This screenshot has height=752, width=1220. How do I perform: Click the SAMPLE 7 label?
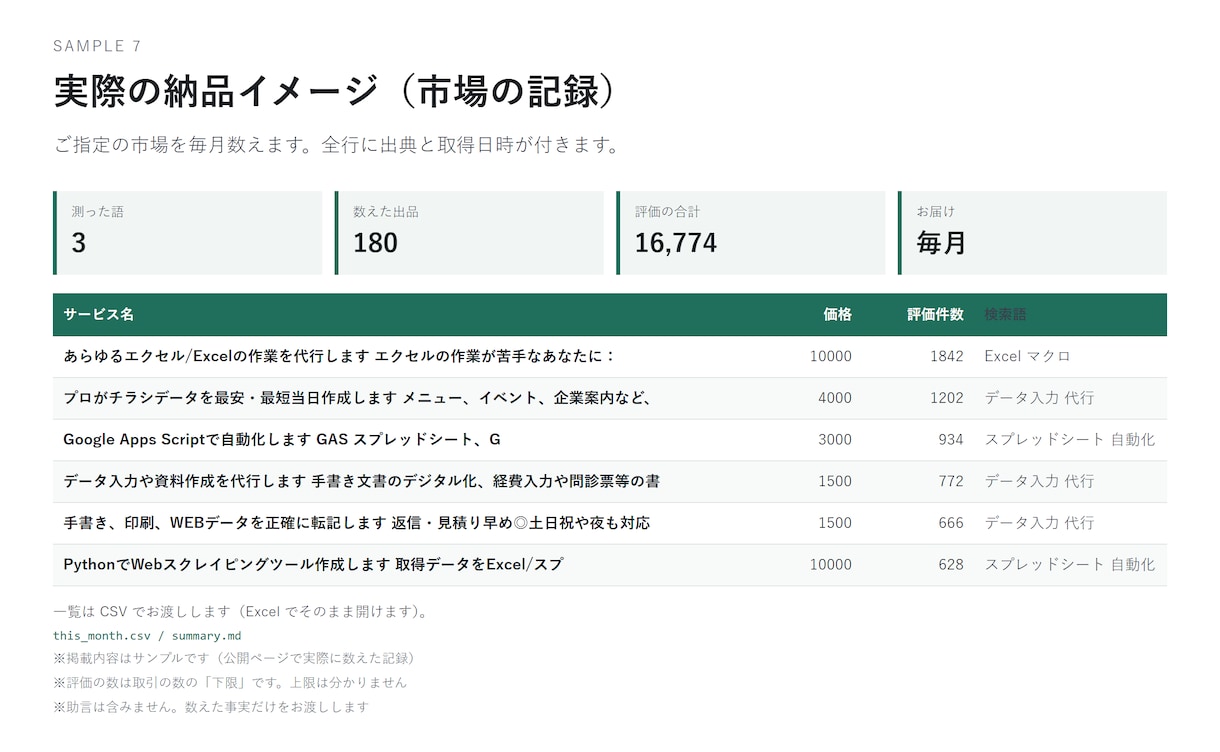click(x=97, y=46)
